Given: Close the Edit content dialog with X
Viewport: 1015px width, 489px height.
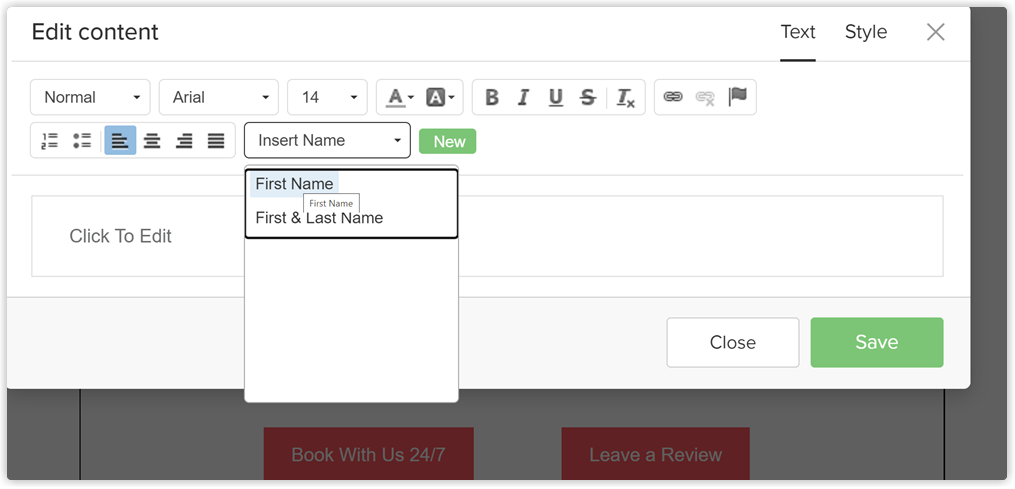Looking at the screenshot, I should (935, 32).
